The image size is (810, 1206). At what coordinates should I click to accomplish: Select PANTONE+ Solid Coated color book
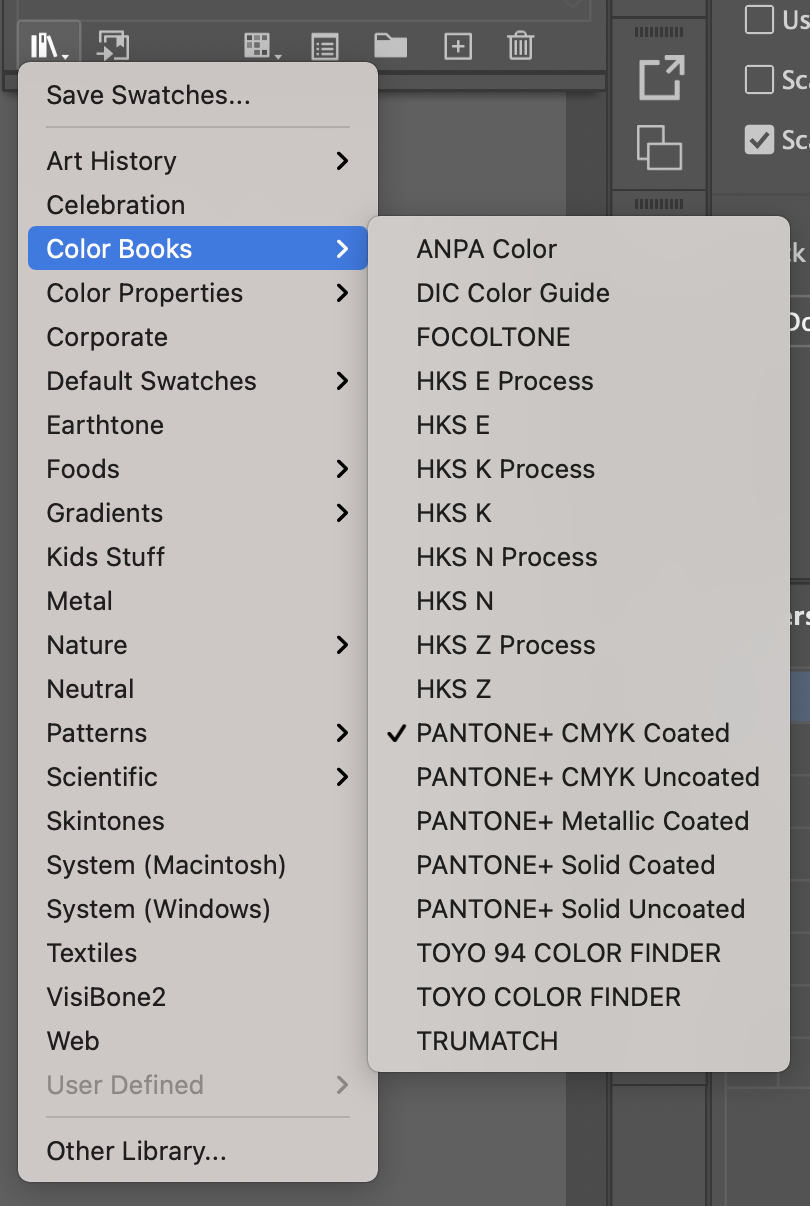coord(565,865)
